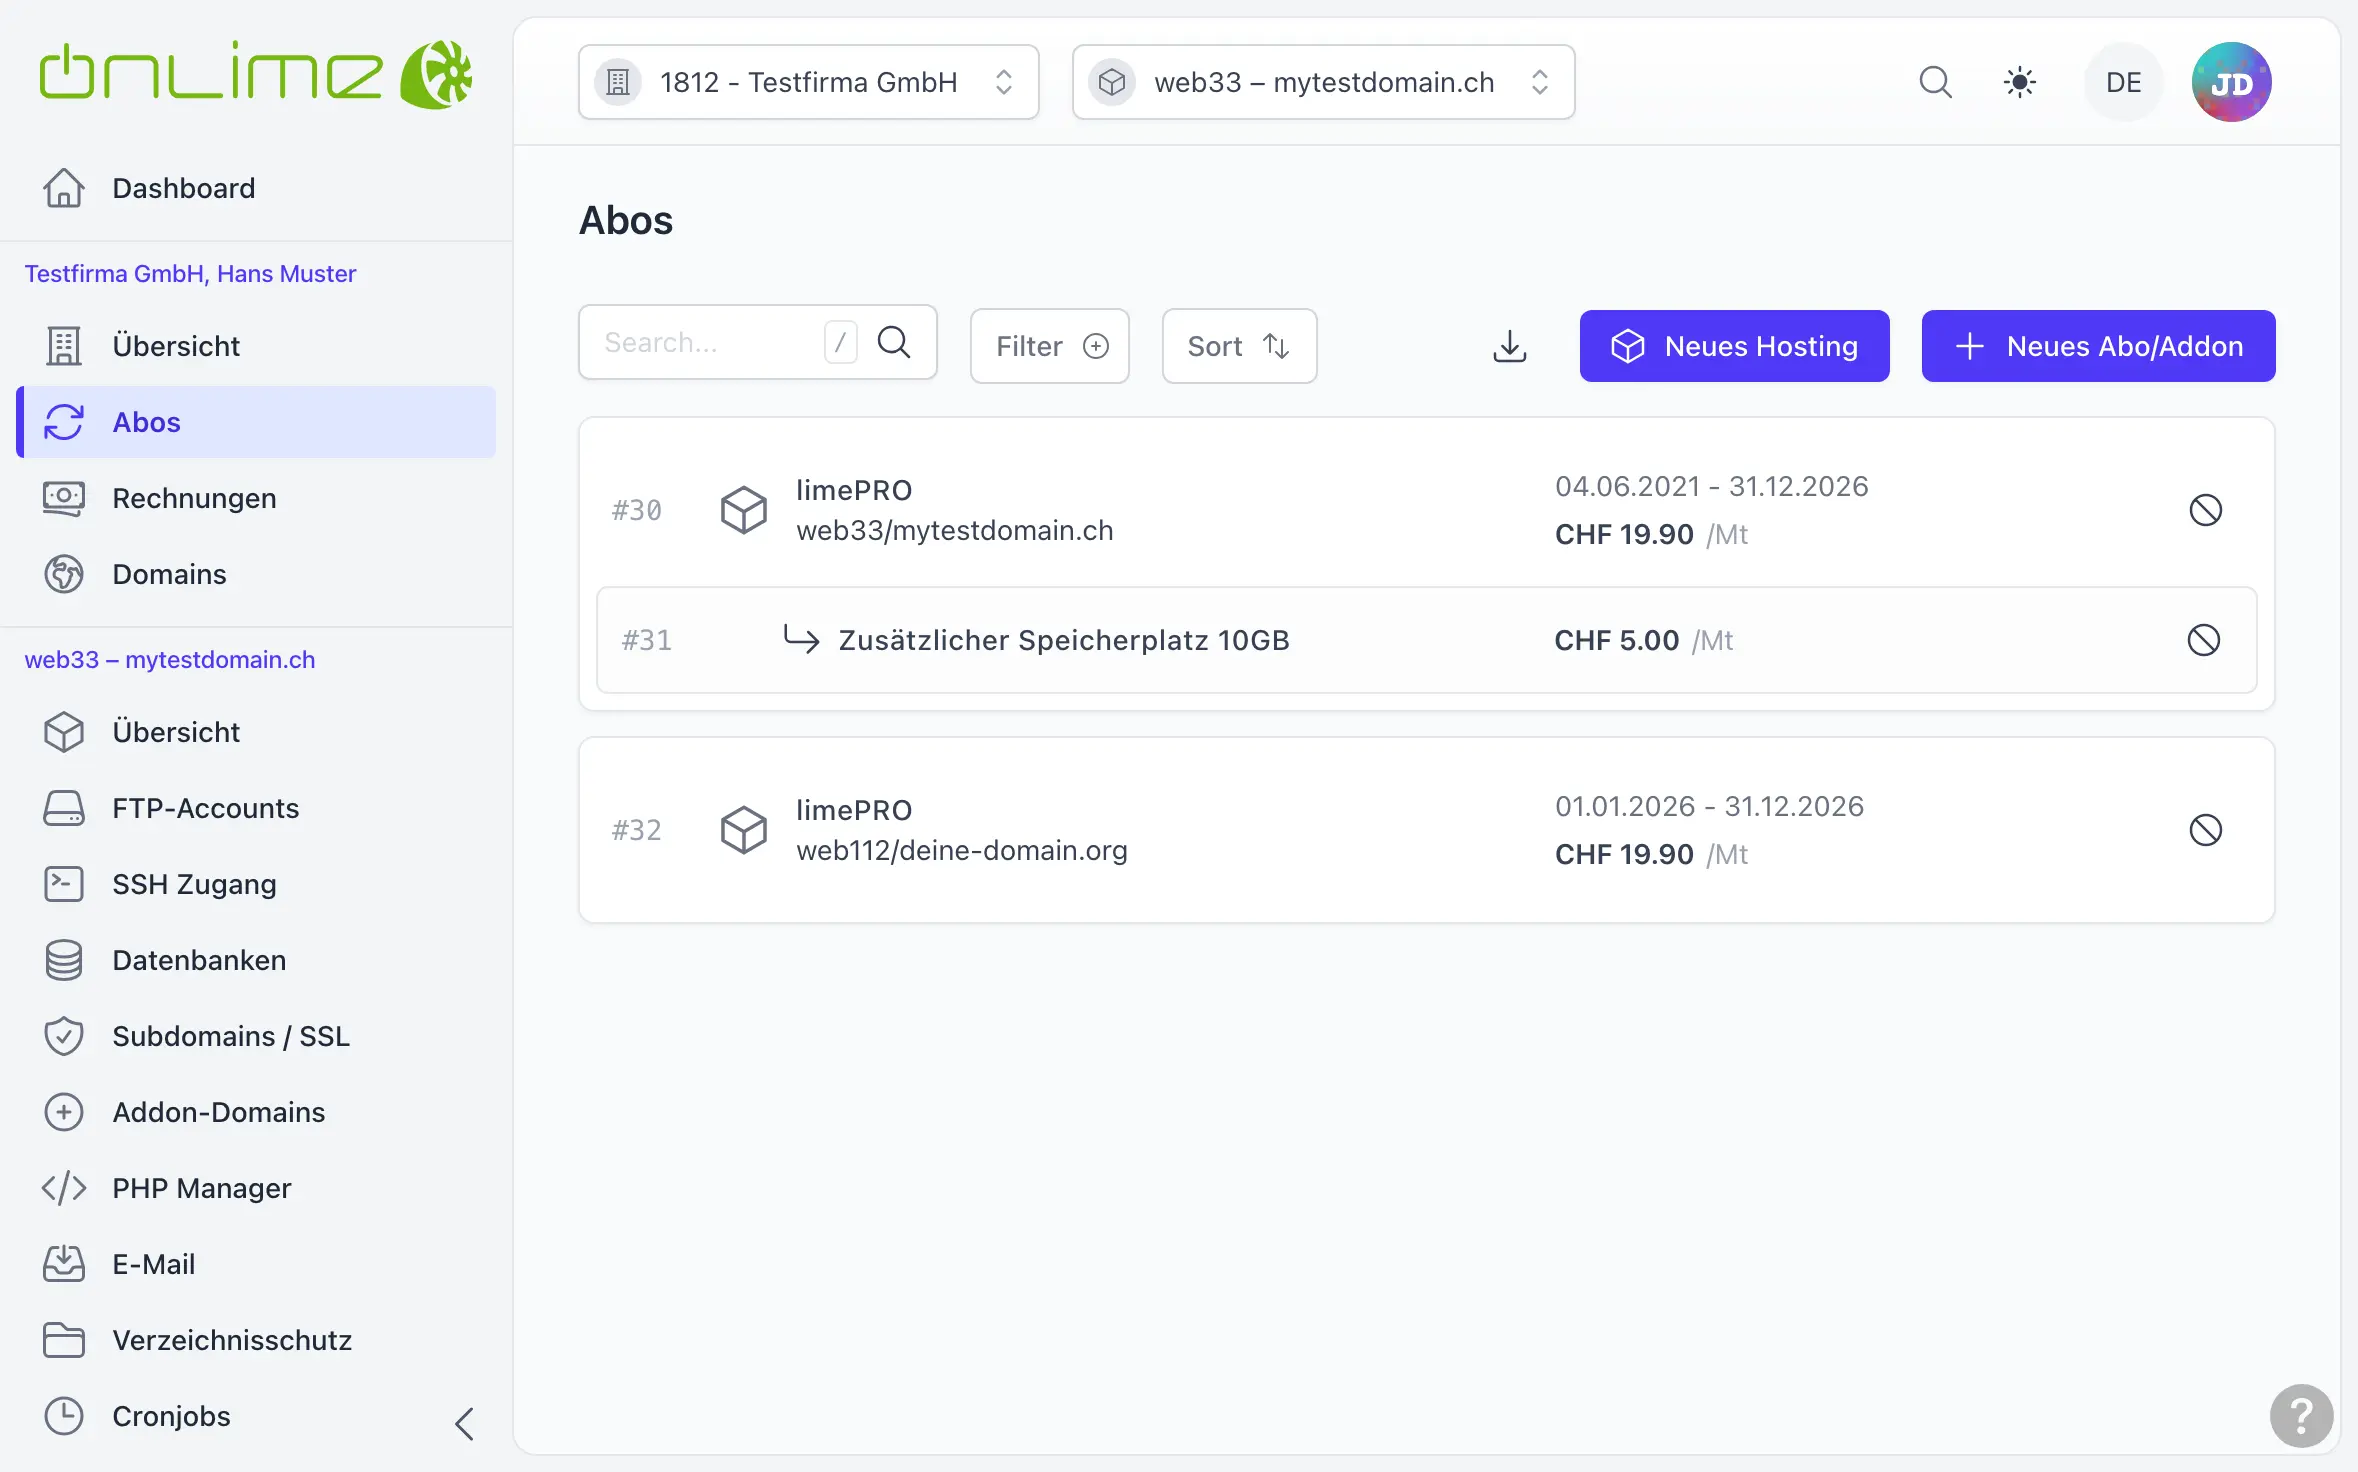Image resolution: width=2358 pixels, height=1472 pixels.
Task: Open Addon-Domains in the sidebar
Action: tap(256, 1112)
